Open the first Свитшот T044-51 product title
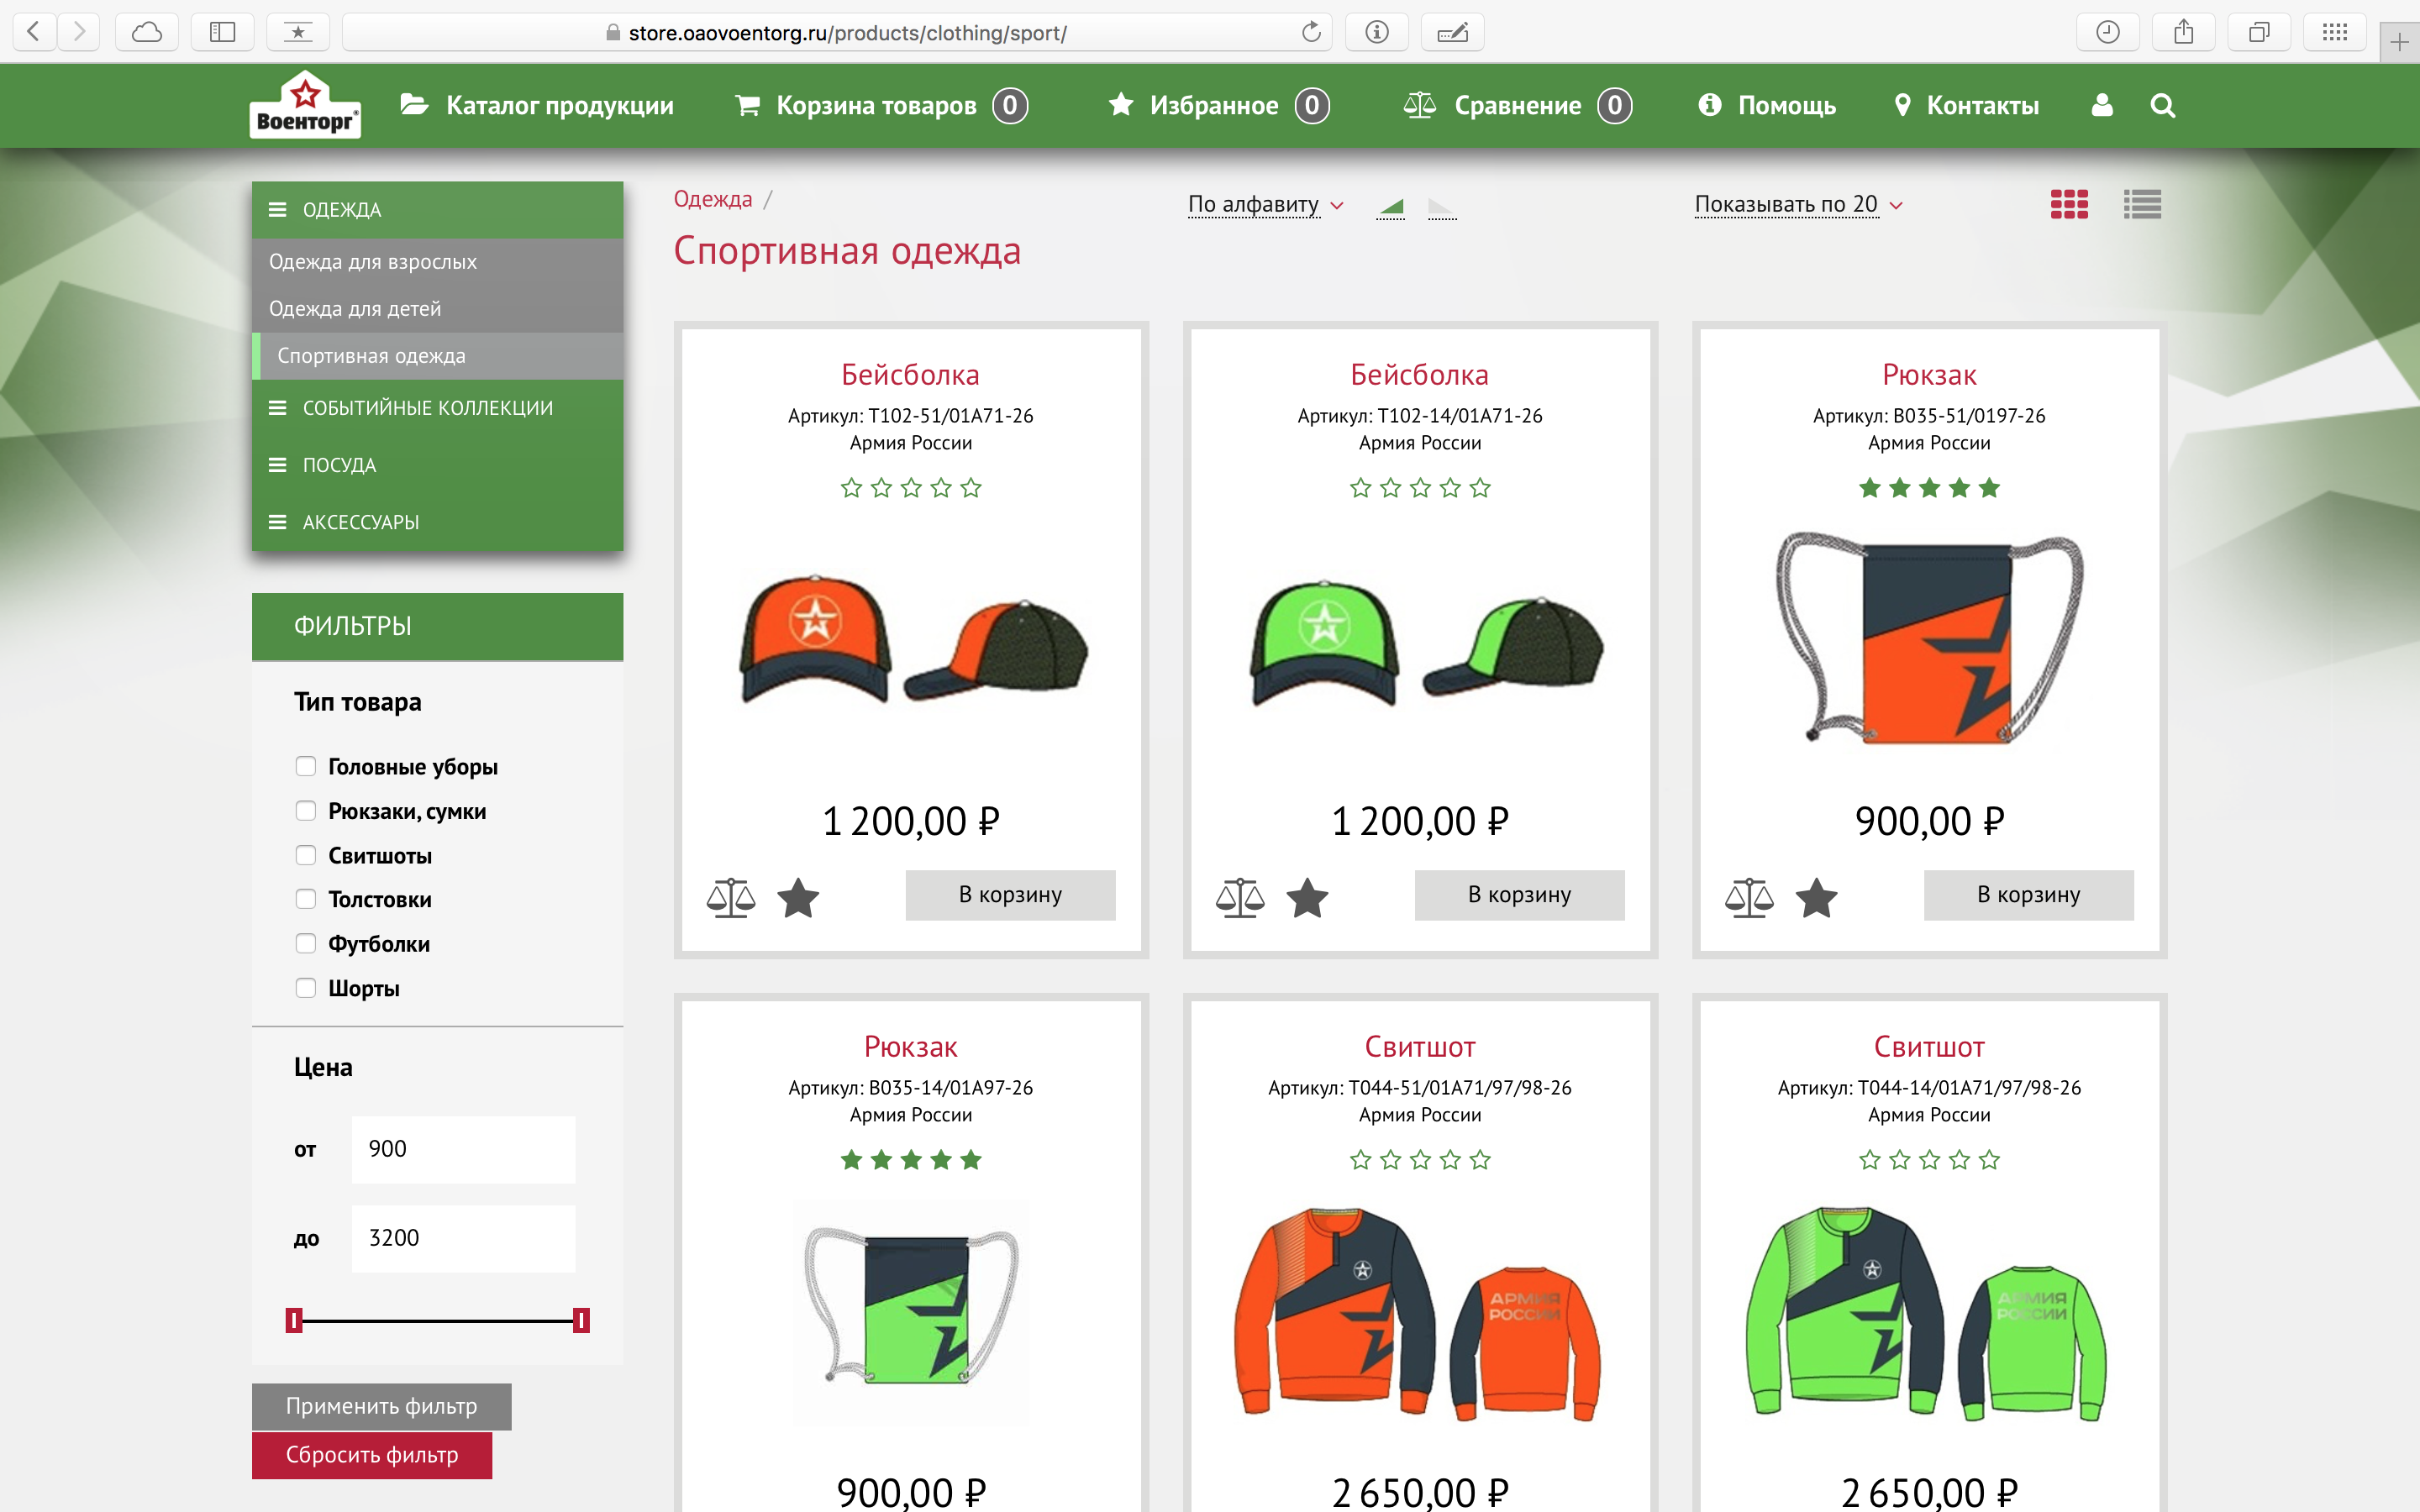Viewport: 2420px width, 1512px height. tap(1420, 1047)
